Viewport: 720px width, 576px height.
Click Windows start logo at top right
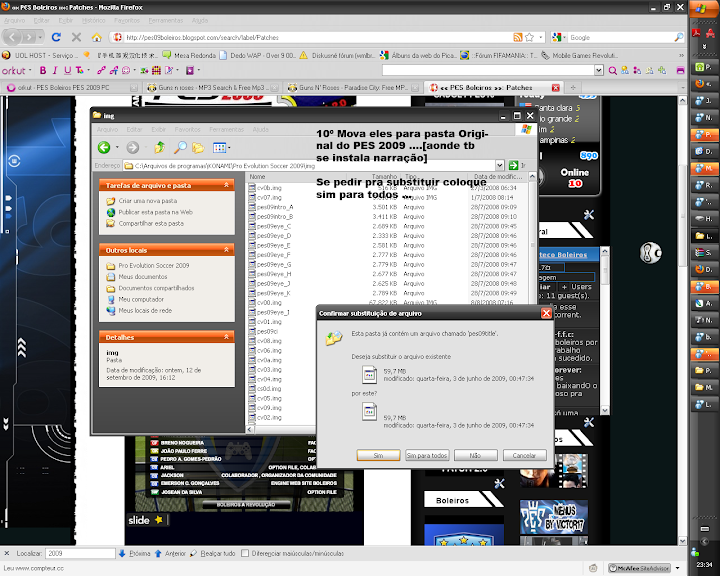coord(701,9)
